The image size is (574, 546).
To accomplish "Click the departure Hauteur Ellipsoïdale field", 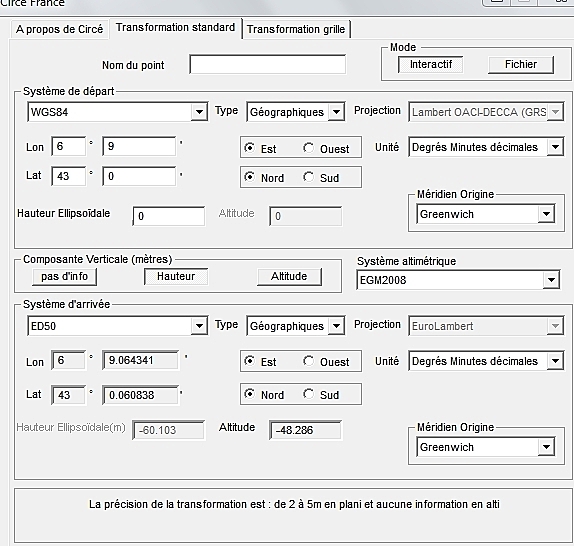I will pos(169,216).
